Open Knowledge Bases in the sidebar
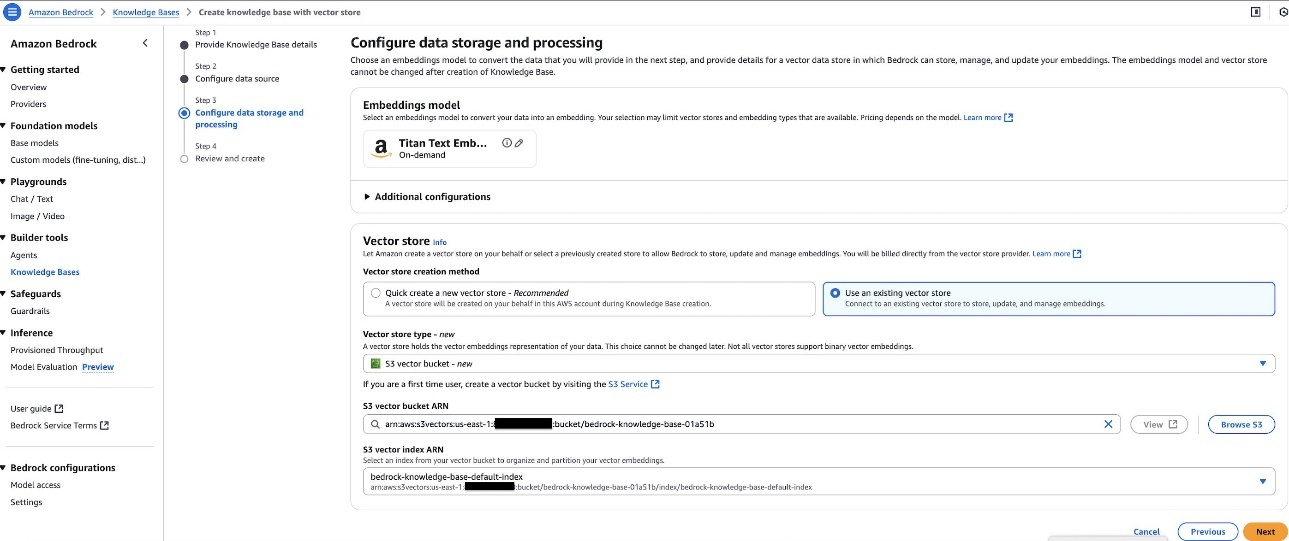Image resolution: width=1289 pixels, height=541 pixels. (x=45, y=272)
